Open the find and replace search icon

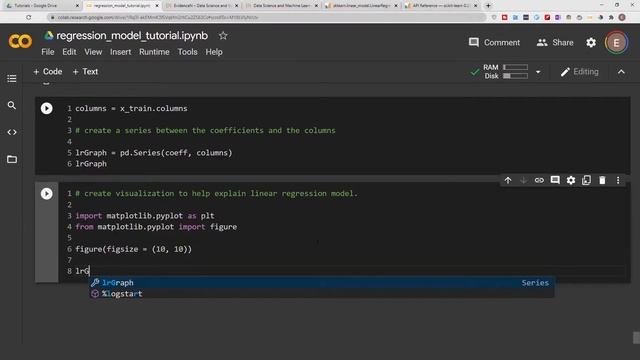pyautogui.click(x=12, y=105)
